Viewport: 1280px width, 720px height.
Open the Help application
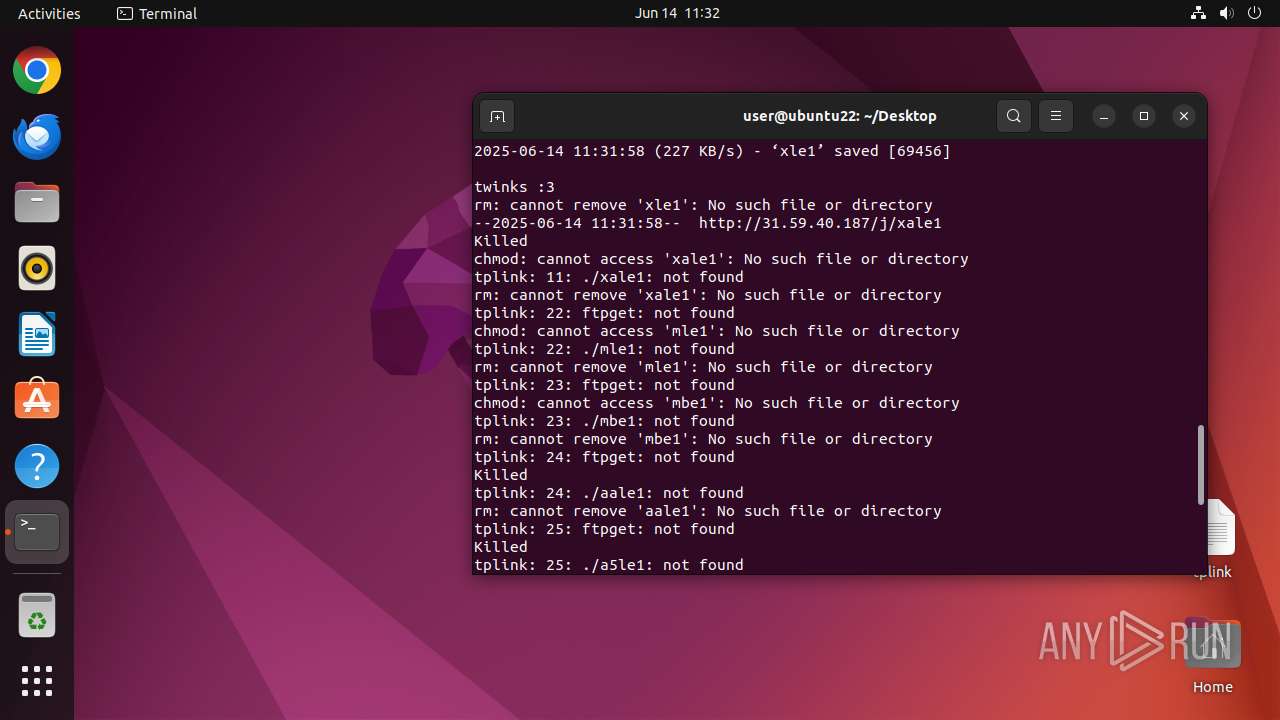[37, 466]
